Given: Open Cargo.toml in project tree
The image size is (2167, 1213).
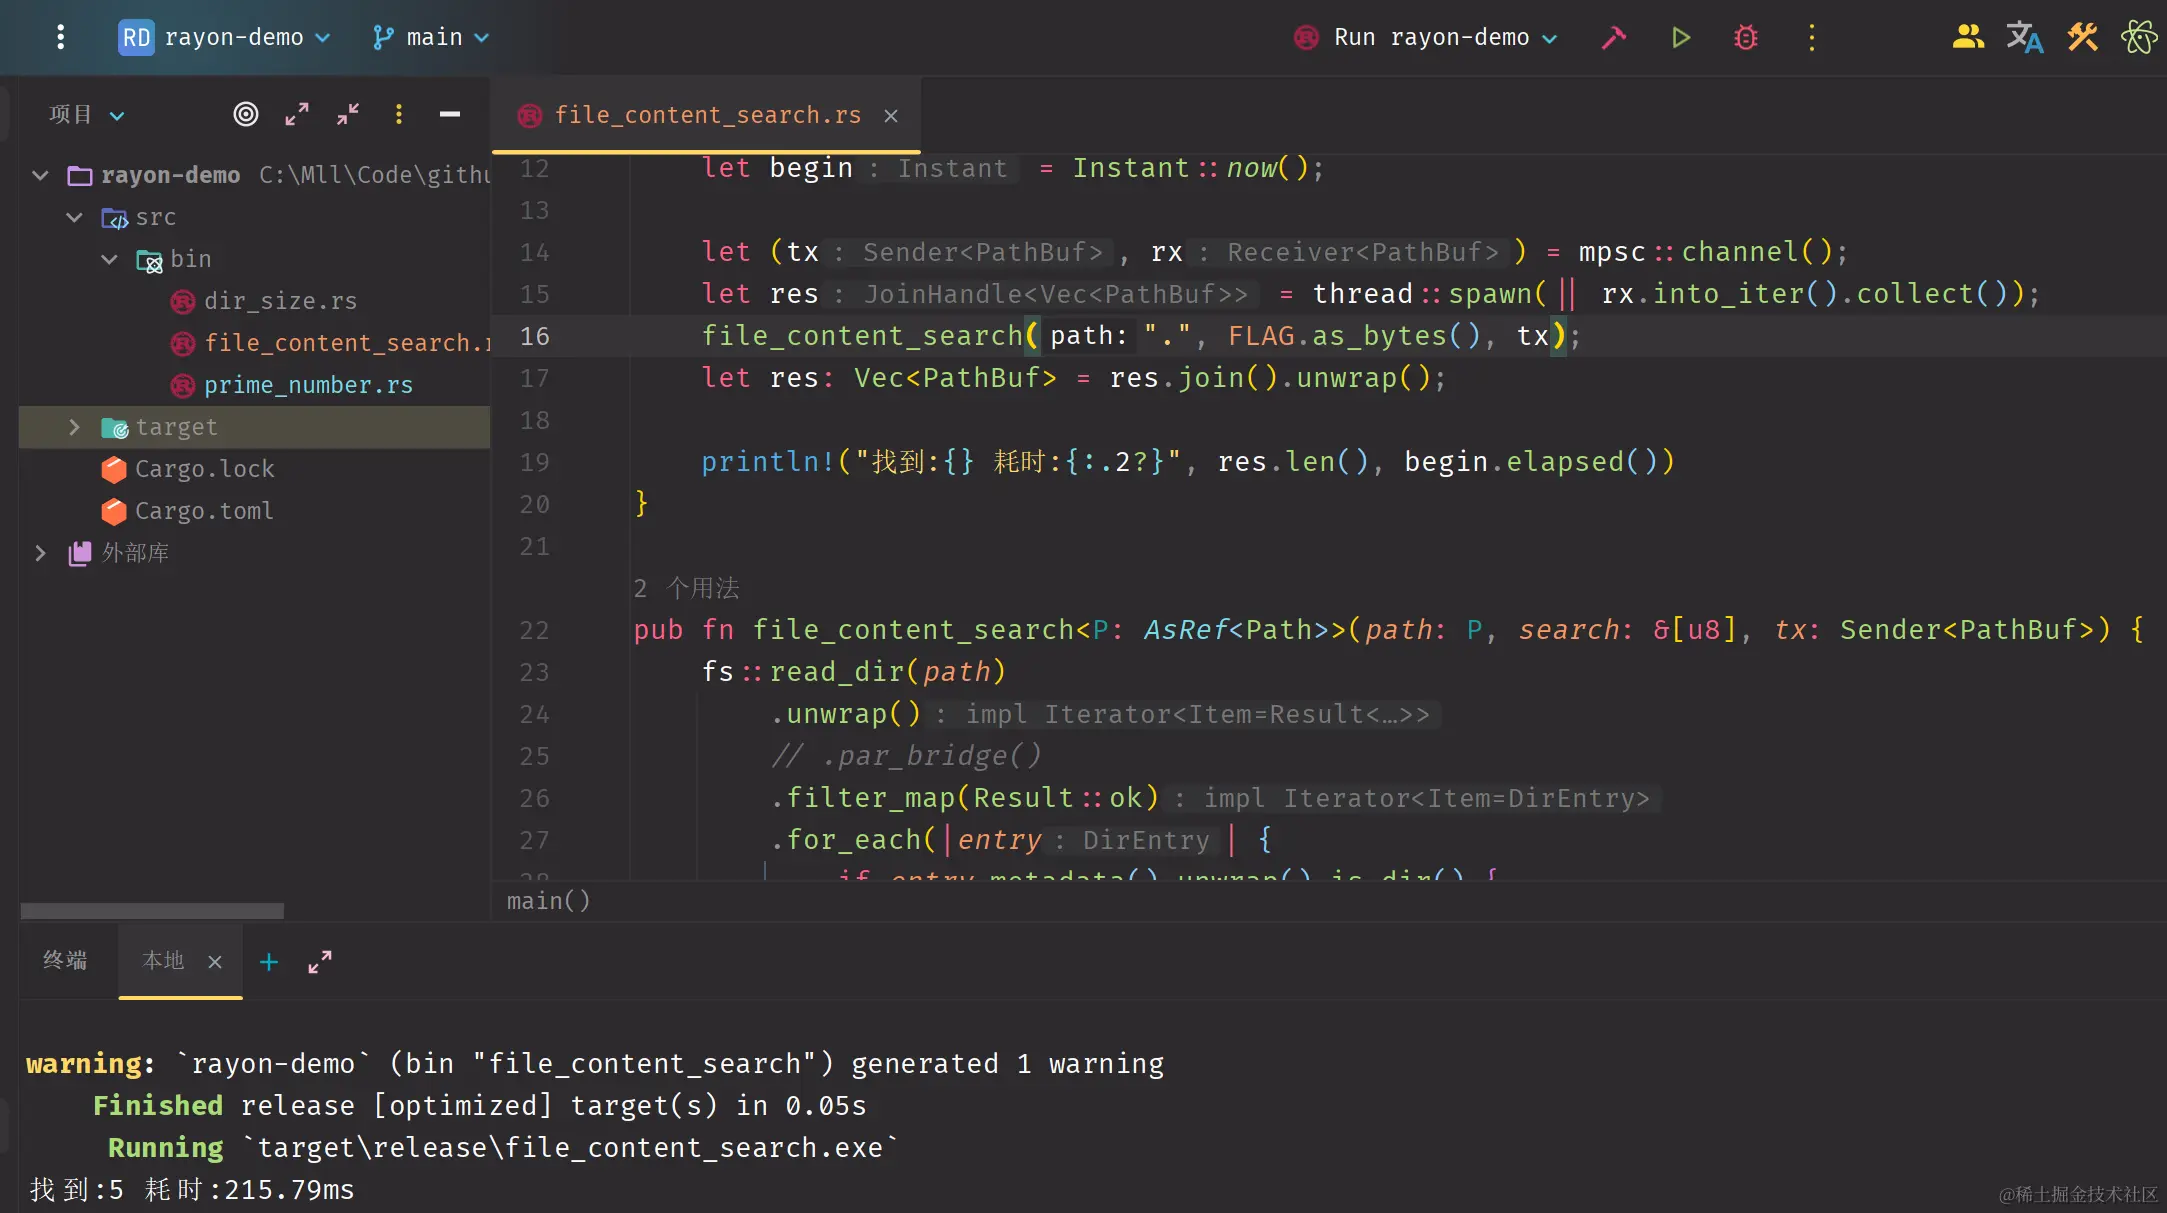Looking at the screenshot, I should click(204, 511).
